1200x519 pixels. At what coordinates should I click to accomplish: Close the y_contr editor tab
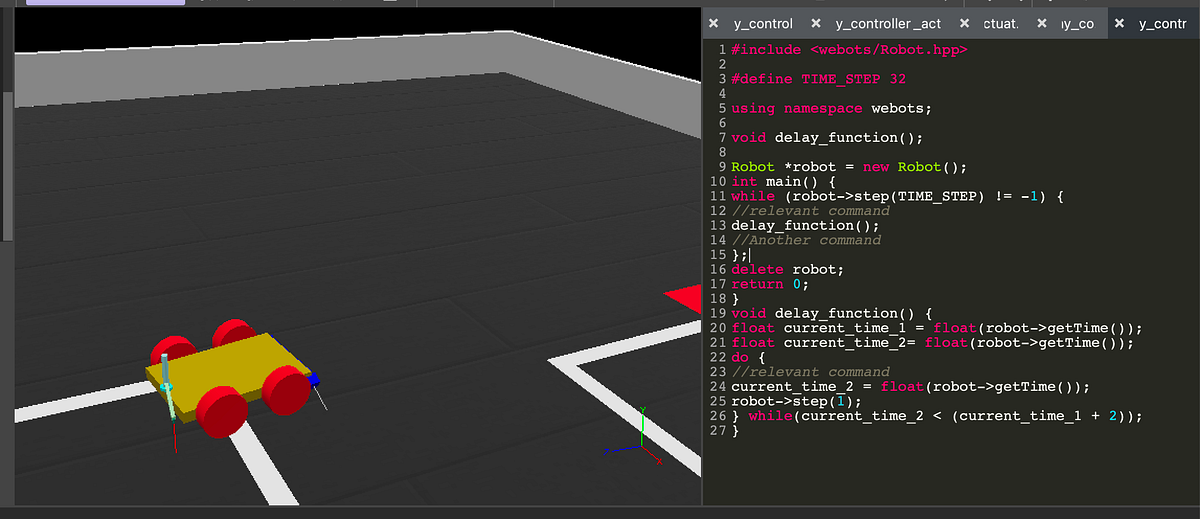click(x=1119, y=23)
